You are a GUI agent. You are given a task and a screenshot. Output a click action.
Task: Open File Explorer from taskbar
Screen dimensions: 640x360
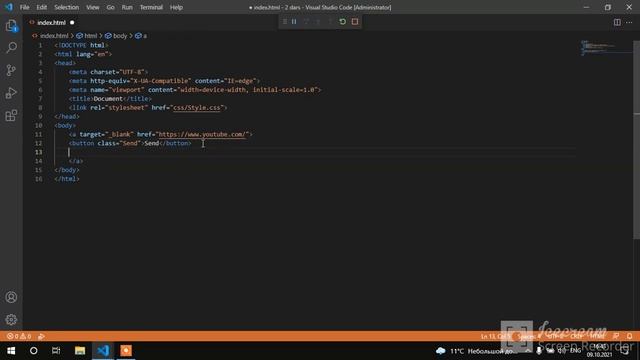pos(80,351)
